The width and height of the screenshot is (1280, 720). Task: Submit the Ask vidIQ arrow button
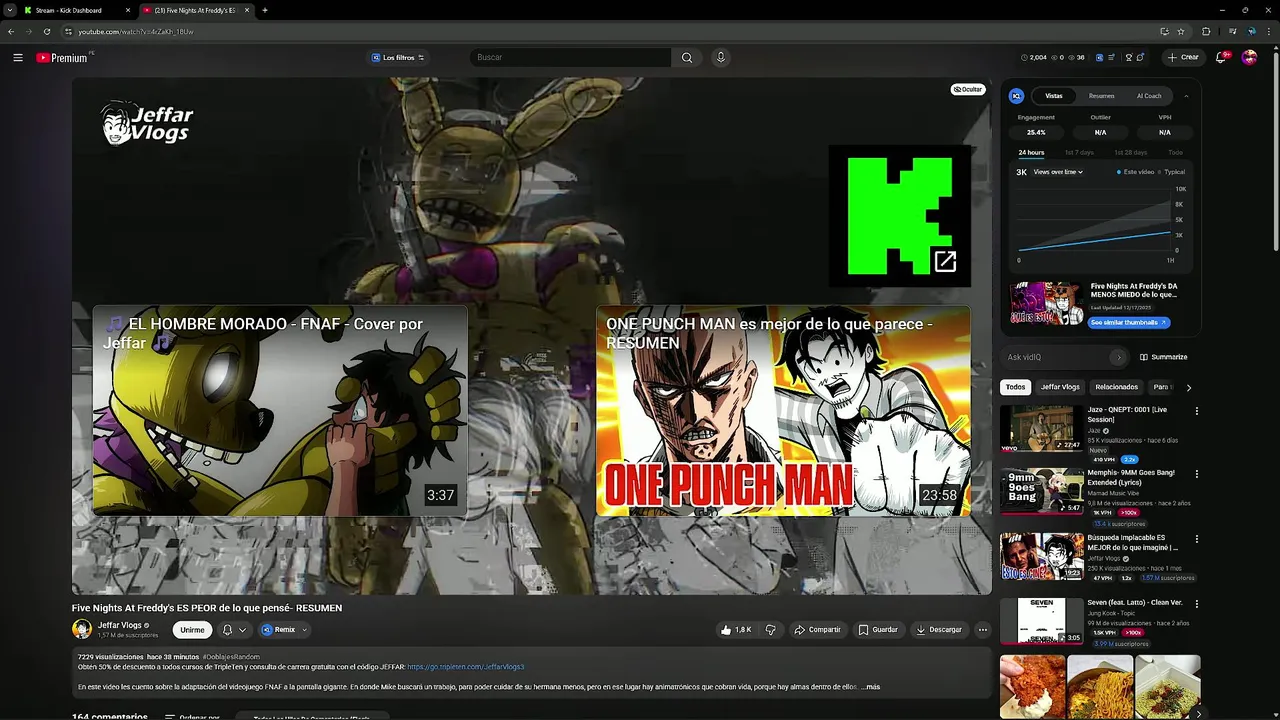pos(1118,357)
